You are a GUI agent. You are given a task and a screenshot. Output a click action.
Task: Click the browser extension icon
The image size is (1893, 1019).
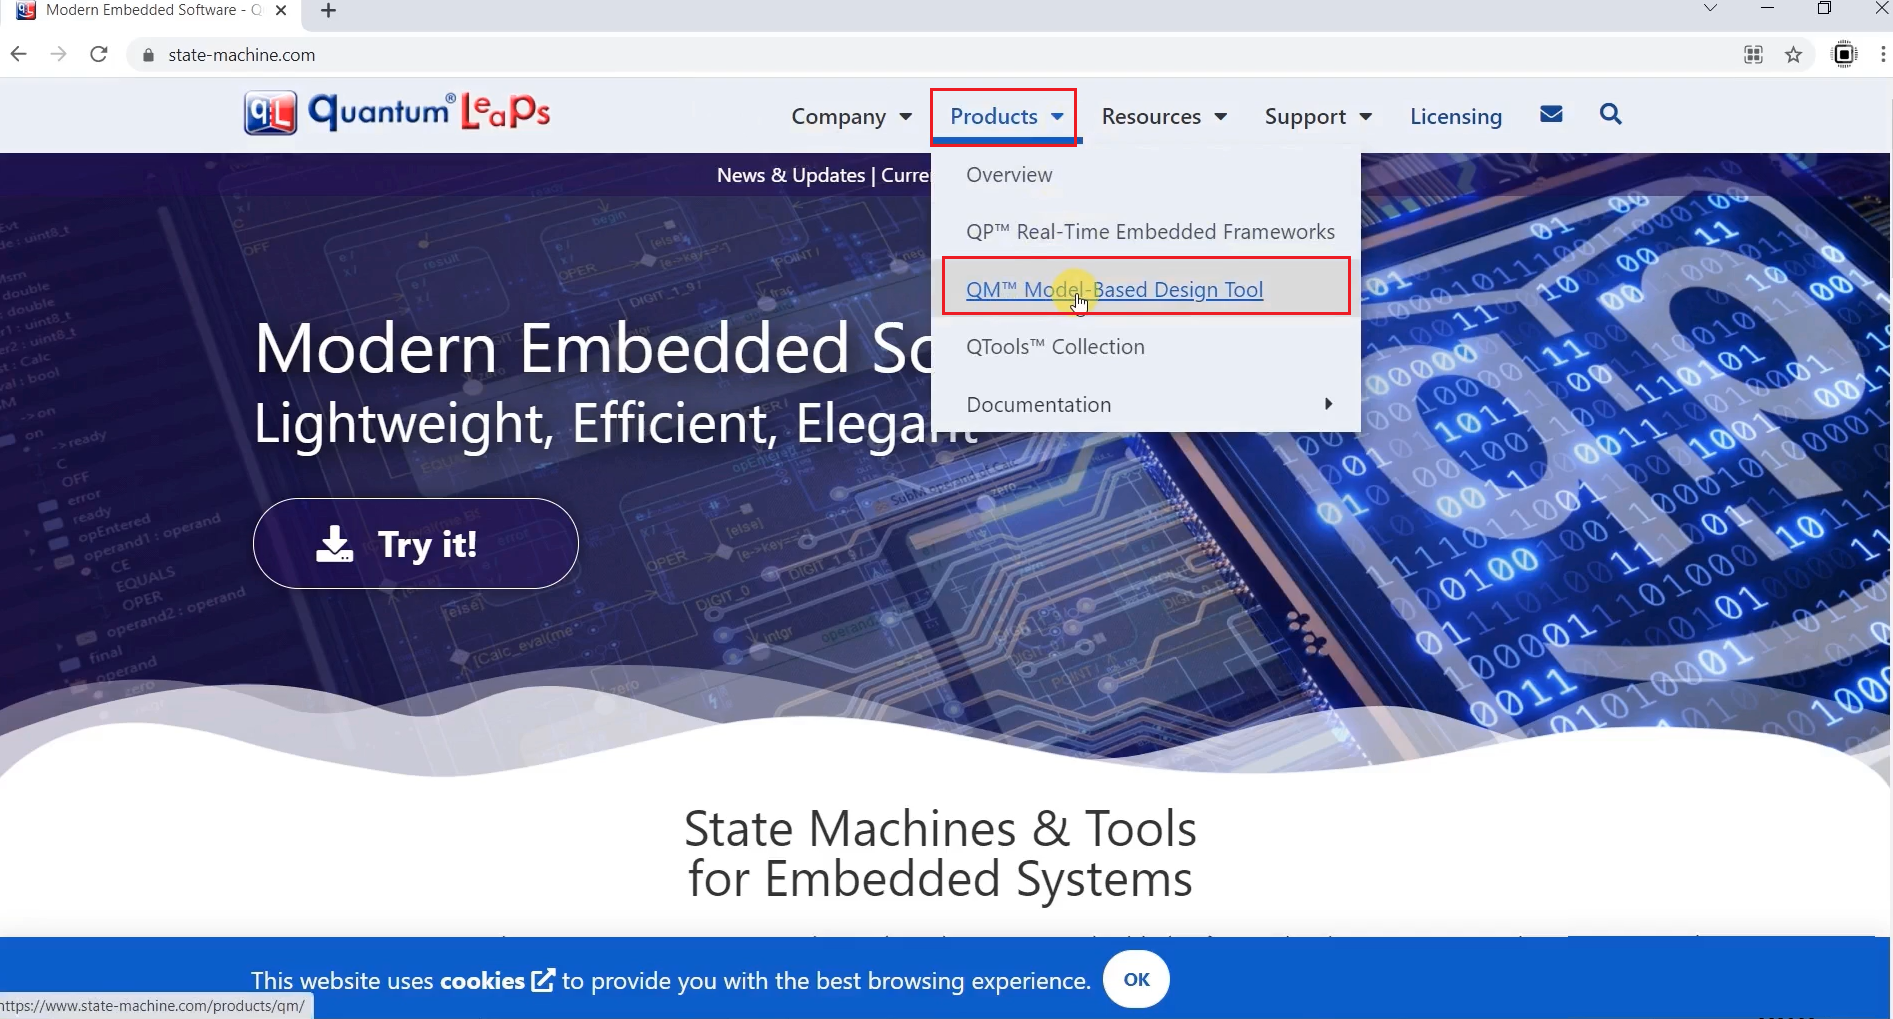click(x=1844, y=55)
